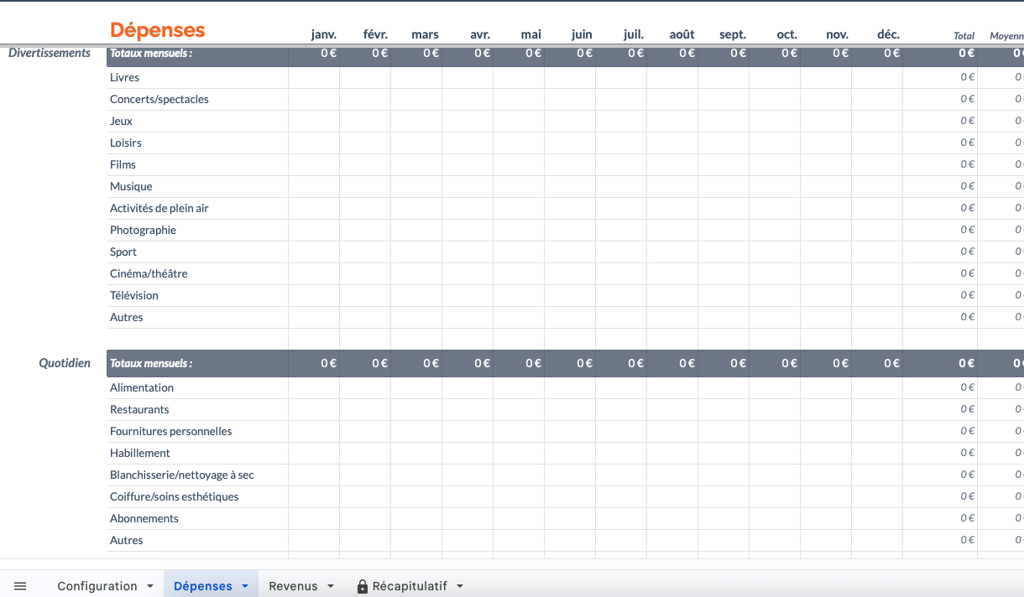The height and width of the screenshot is (597, 1024).
Task: Click the lock icon on Récapitulatif tab
Action: click(x=362, y=586)
